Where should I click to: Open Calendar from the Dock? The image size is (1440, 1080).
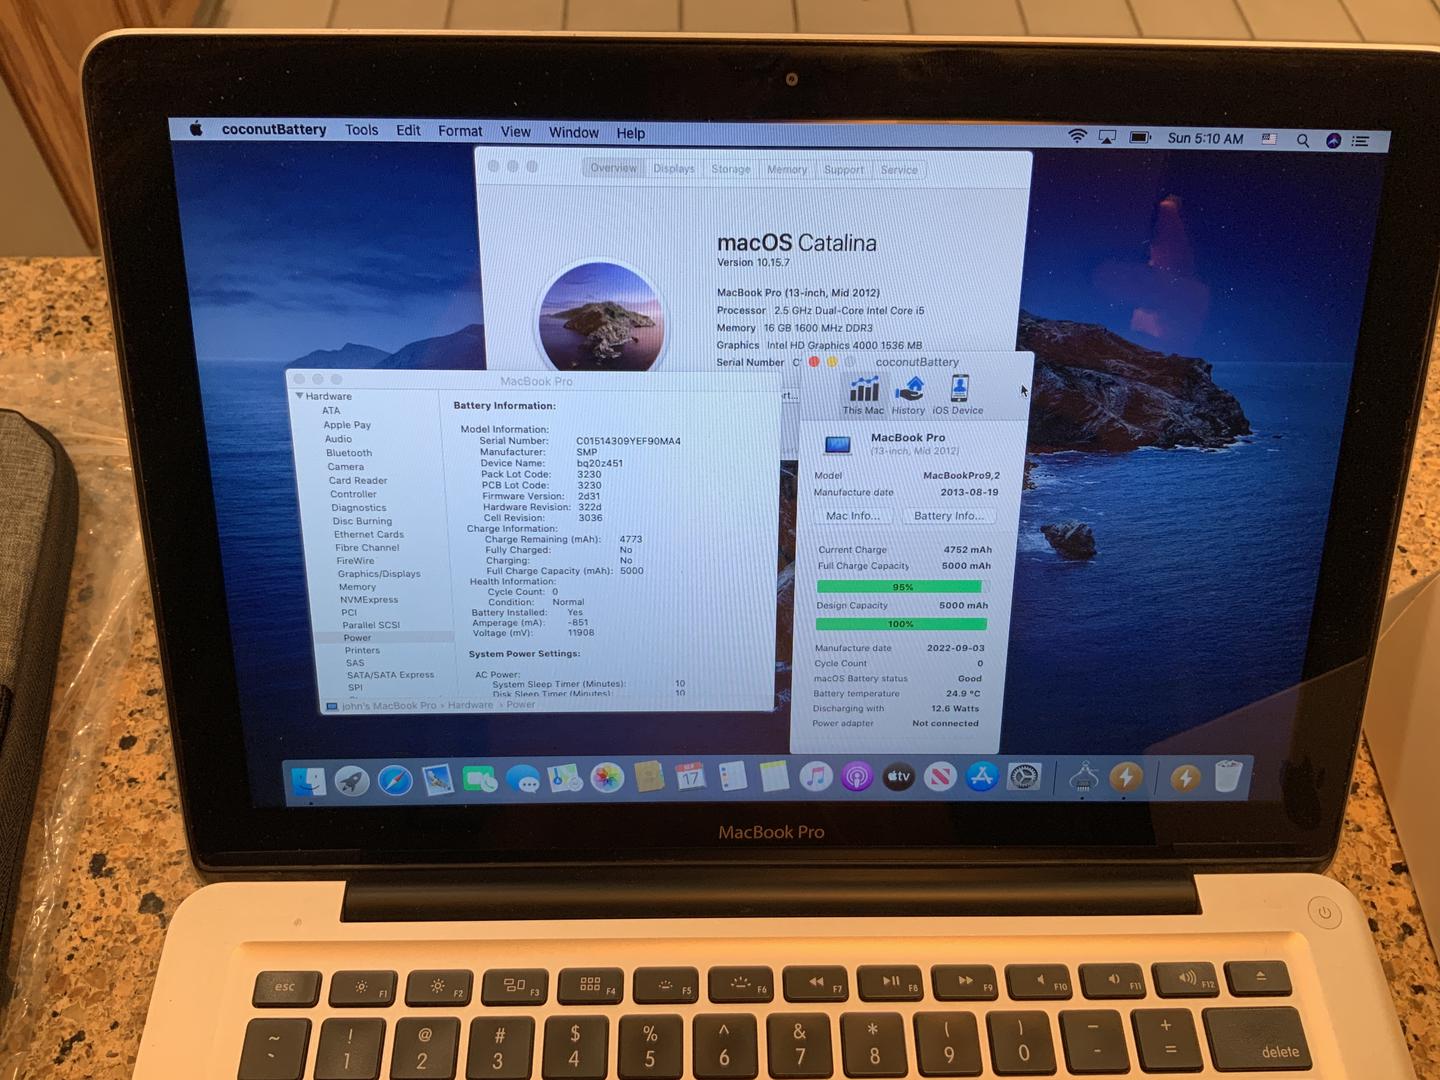pos(691,777)
